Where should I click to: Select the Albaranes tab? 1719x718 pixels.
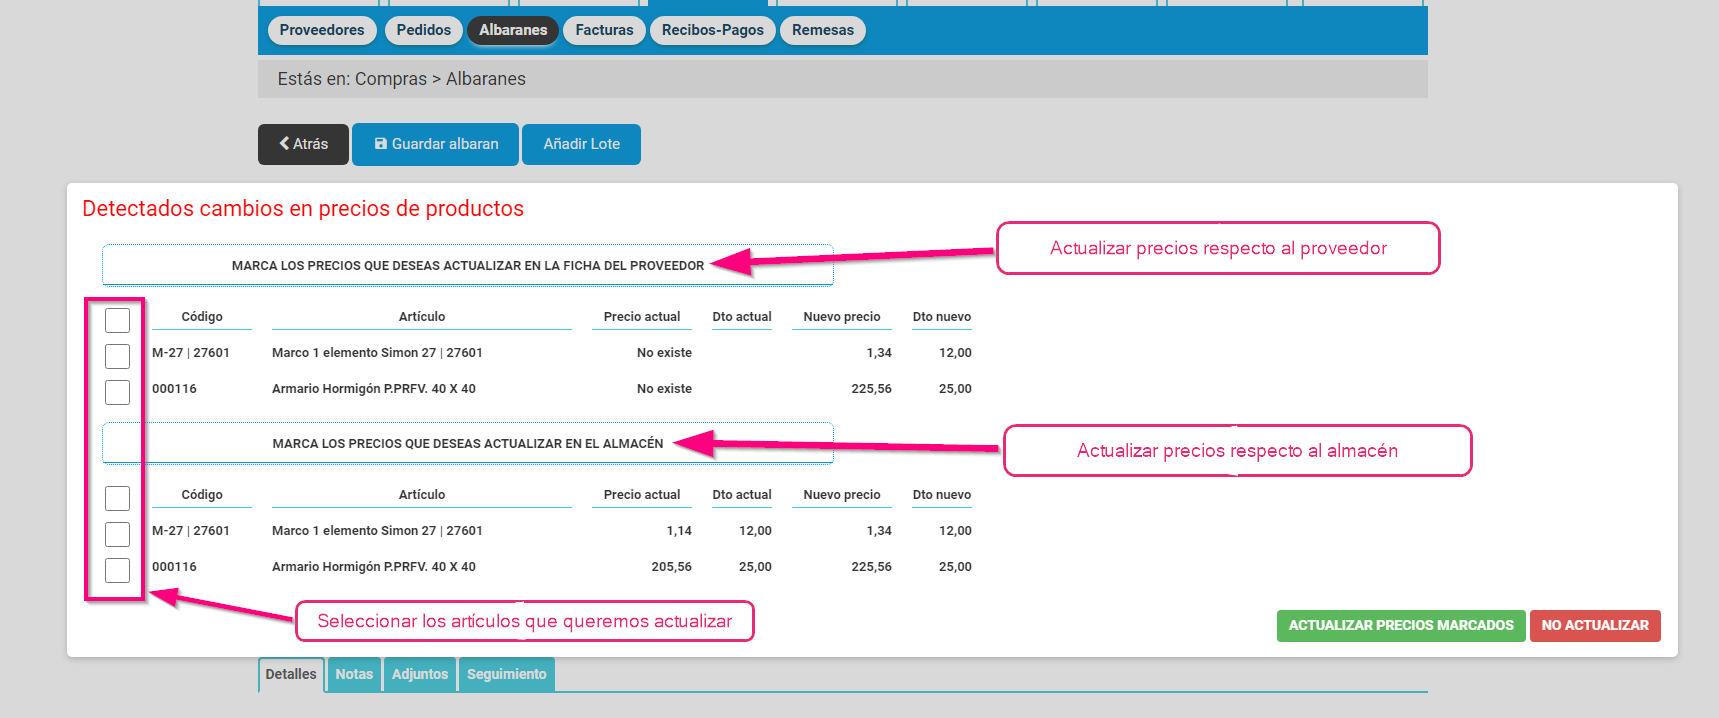click(513, 30)
